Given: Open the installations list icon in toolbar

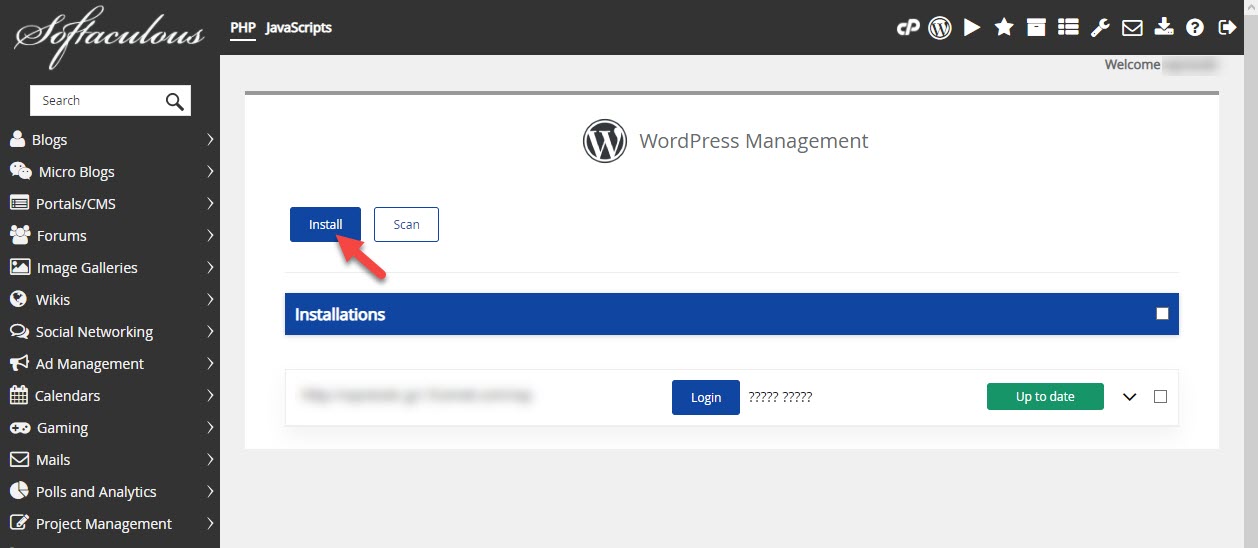Looking at the screenshot, I should coord(1068,28).
